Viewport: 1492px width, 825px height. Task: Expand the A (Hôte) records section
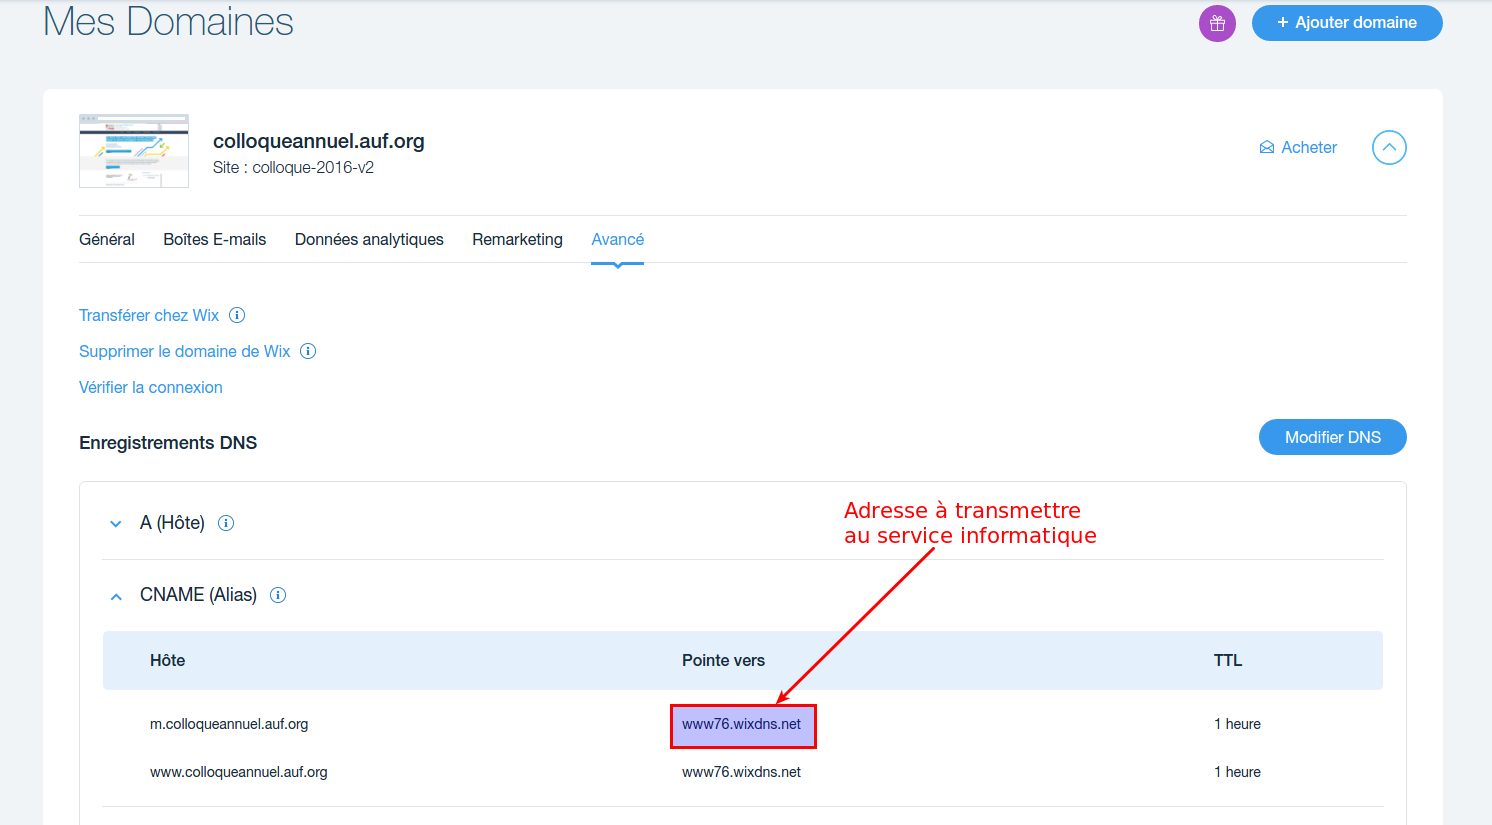click(x=116, y=523)
